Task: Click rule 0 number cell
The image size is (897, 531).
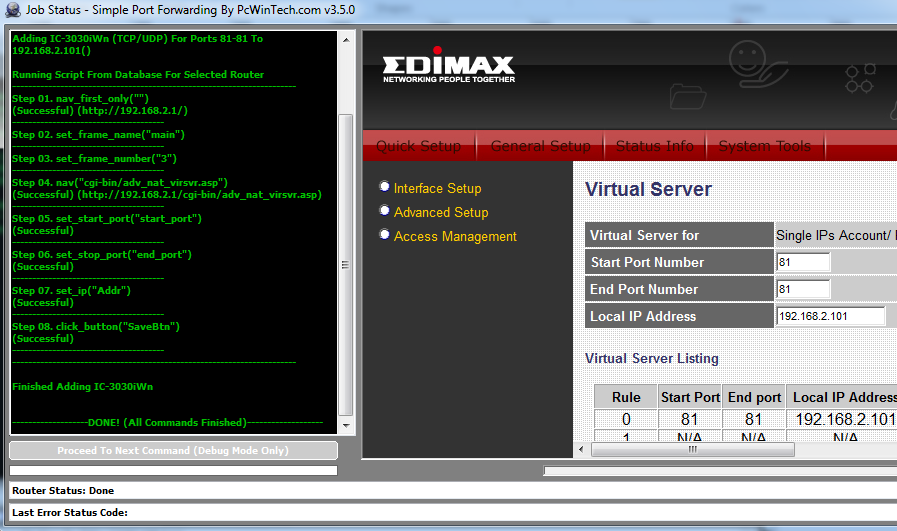Action: point(626,419)
